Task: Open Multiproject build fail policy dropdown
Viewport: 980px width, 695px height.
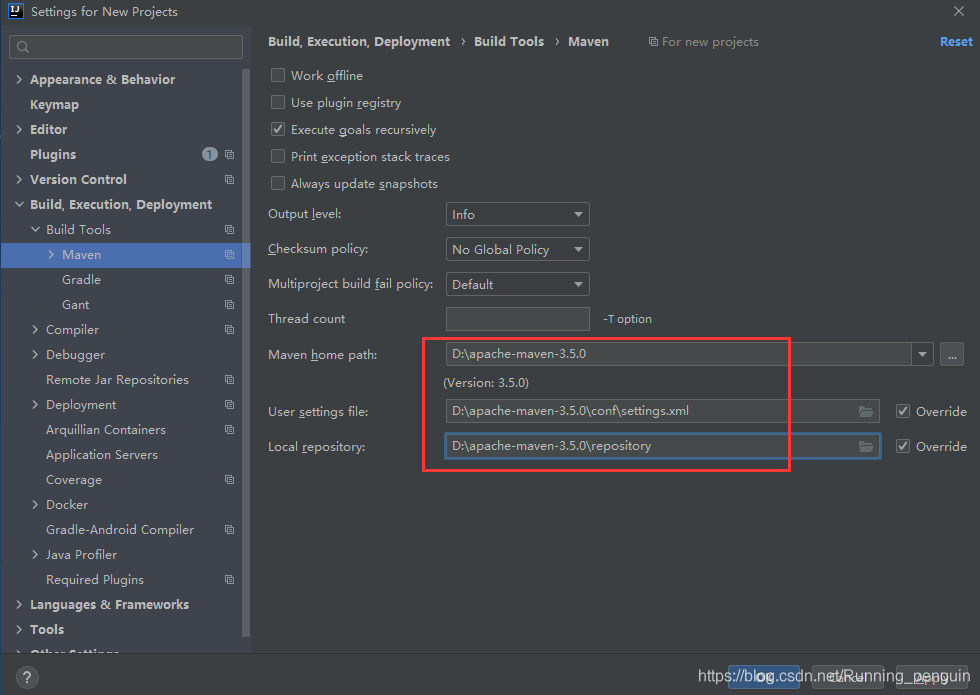Action: (x=518, y=284)
